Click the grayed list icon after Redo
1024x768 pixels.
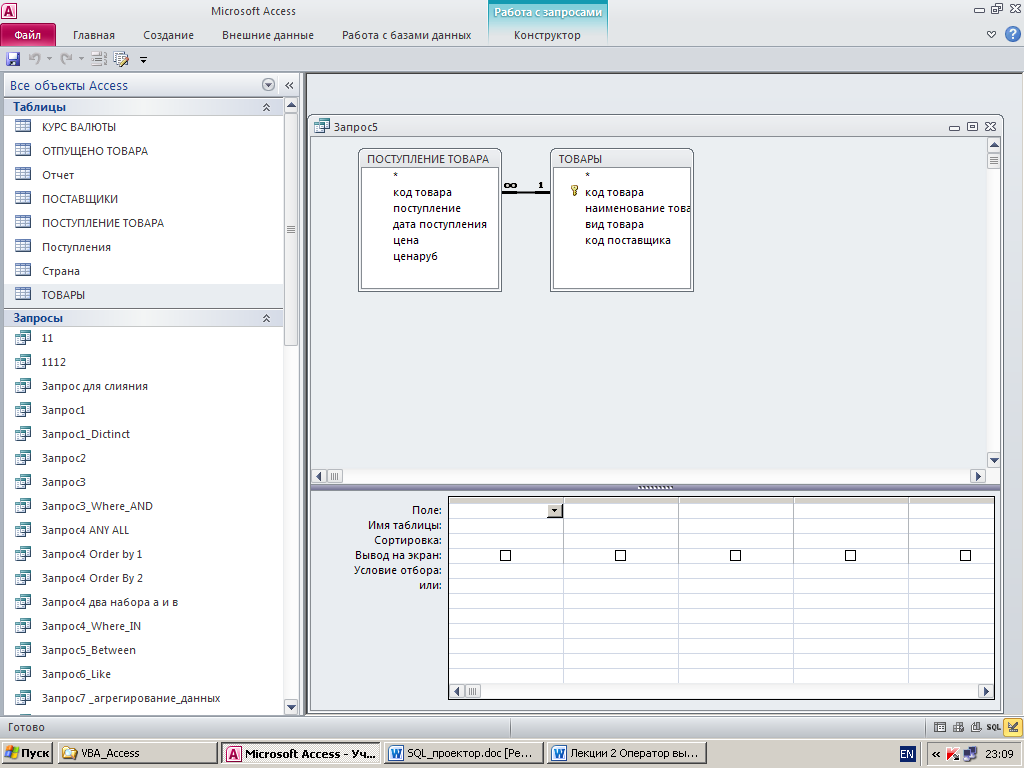tap(99, 59)
